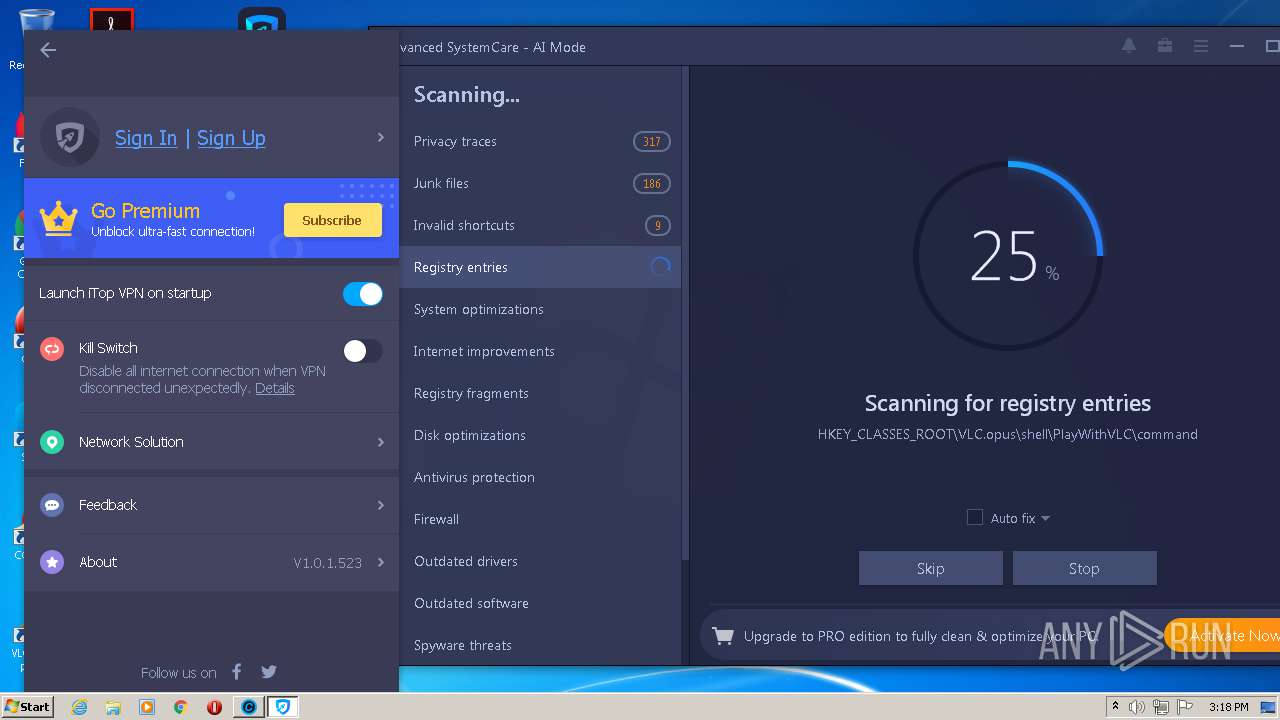This screenshot has height=720, width=1280.
Task: Stop the running scan
Action: coord(1085,568)
